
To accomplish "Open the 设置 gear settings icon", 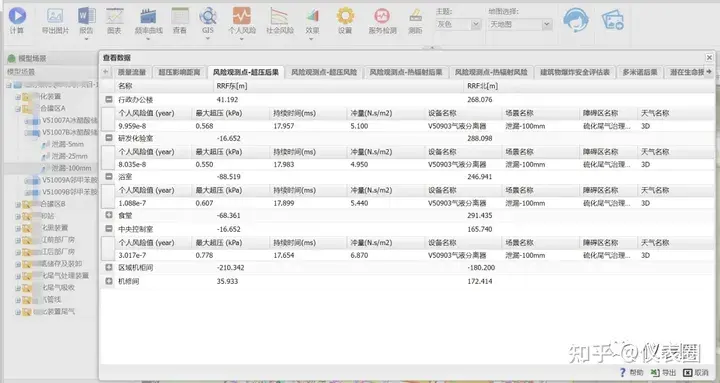I will click(x=345, y=16).
